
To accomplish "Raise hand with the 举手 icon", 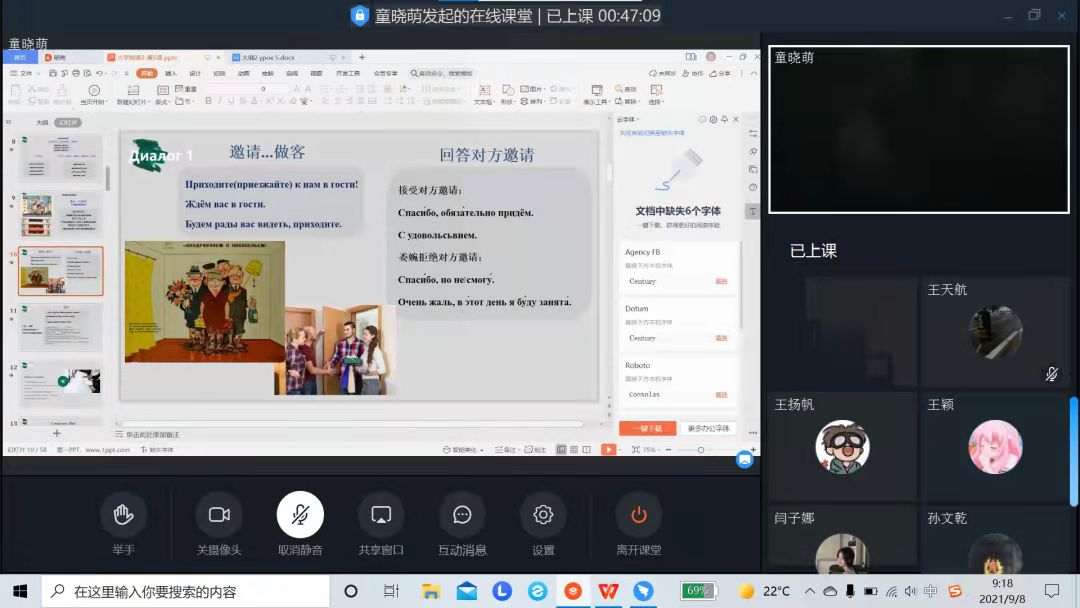I will click(123, 516).
